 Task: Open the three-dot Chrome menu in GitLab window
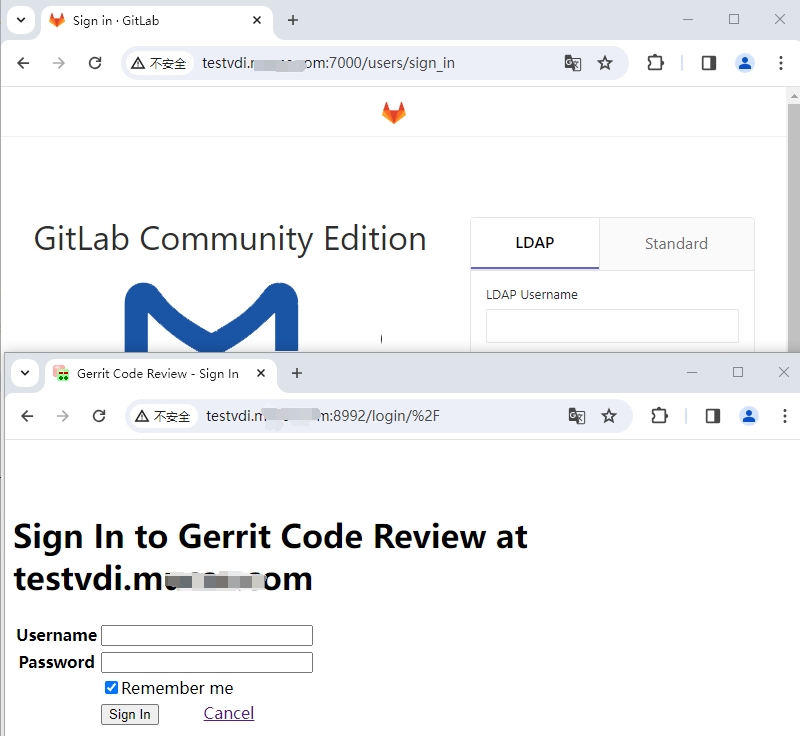point(781,63)
